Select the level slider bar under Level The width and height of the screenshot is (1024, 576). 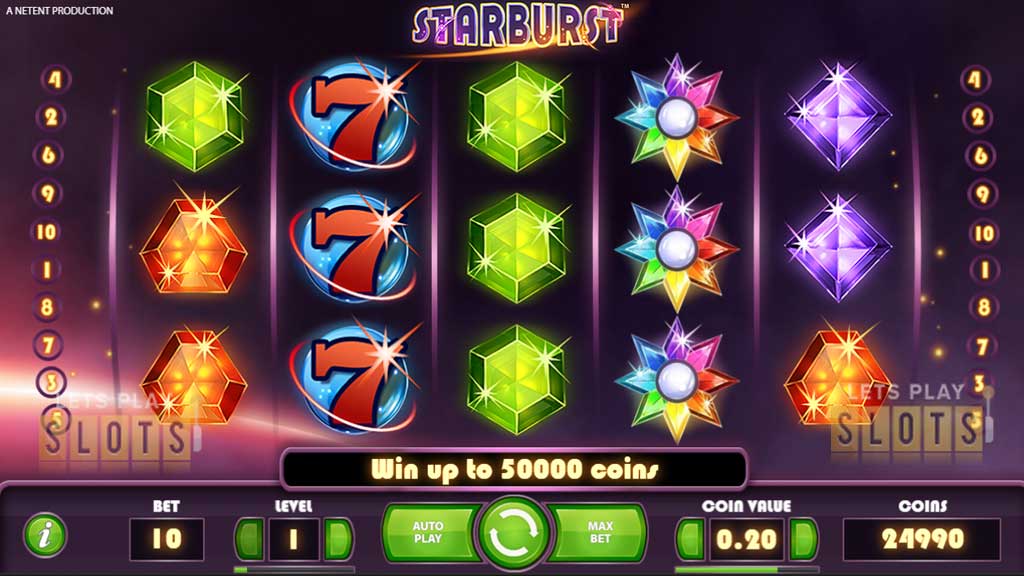(294, 569)
